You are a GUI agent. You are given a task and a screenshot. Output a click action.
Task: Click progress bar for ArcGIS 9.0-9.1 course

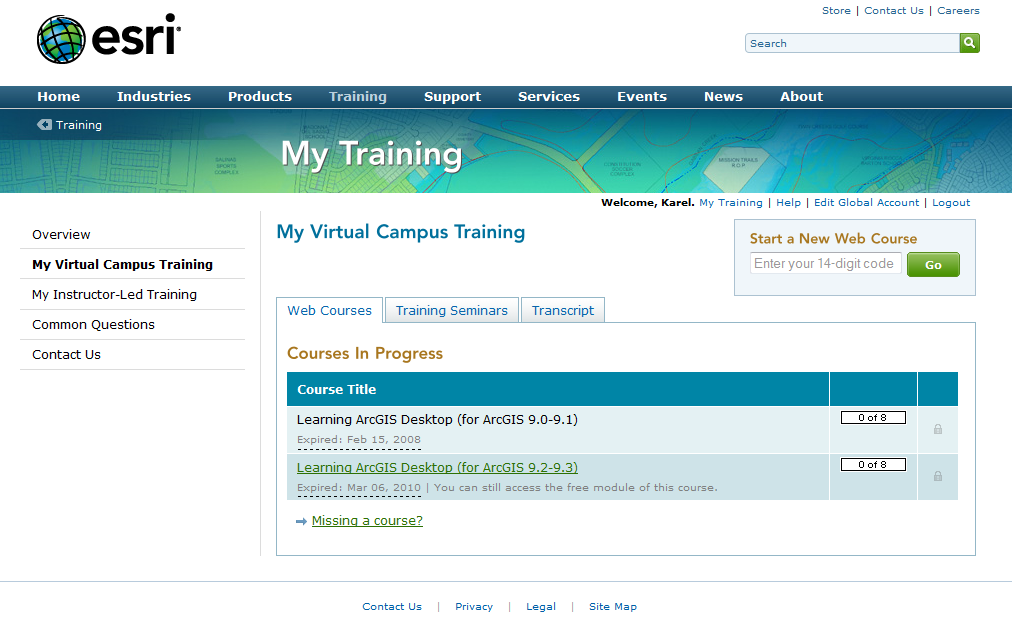pos(873,418)
